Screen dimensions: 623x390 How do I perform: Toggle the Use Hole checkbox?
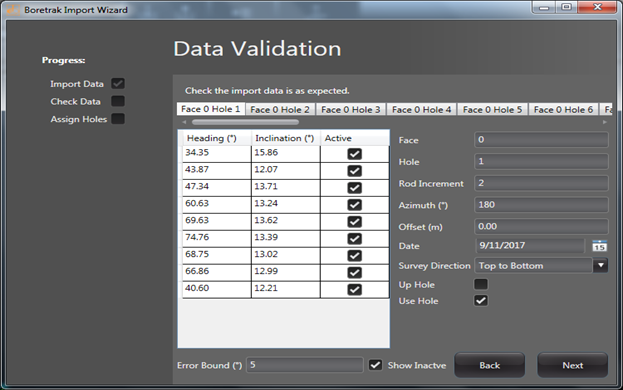tap(481, 301)
